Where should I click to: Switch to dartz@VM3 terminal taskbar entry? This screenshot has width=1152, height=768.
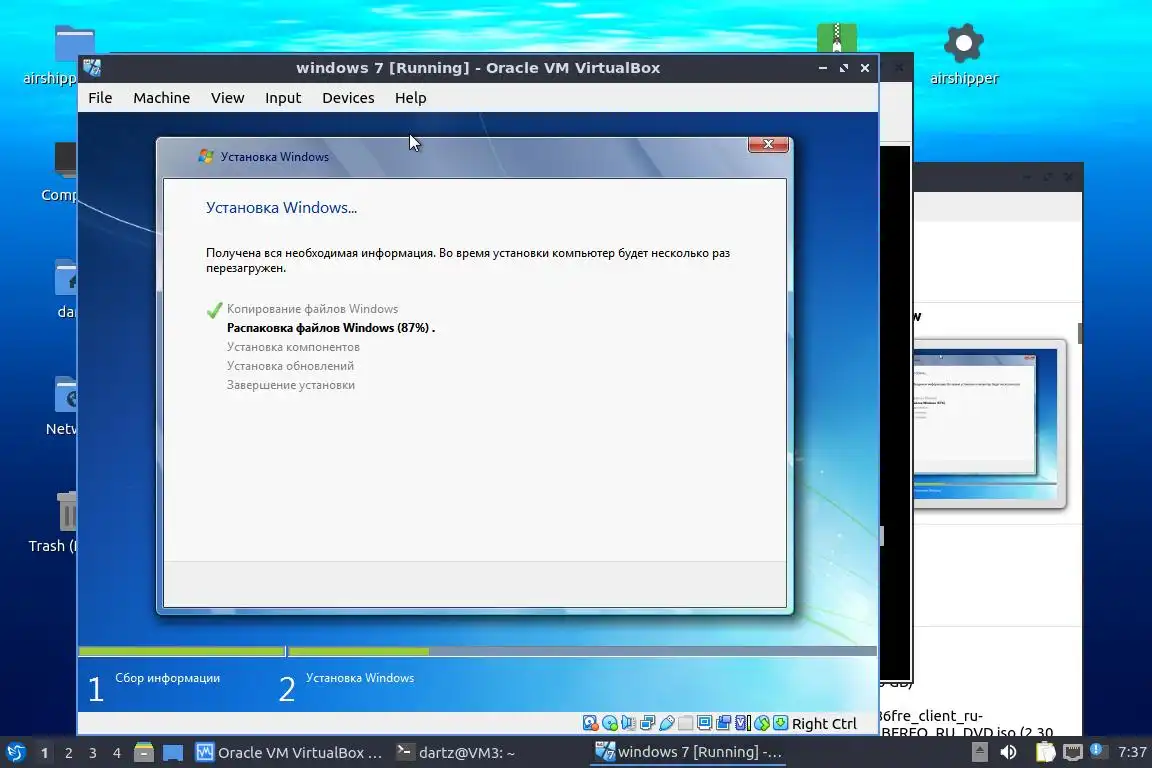click(456, 753)
